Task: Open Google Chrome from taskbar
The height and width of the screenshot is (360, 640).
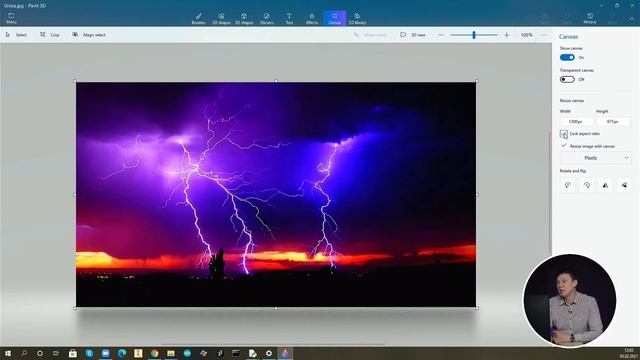Action: (x=154, y=353)
